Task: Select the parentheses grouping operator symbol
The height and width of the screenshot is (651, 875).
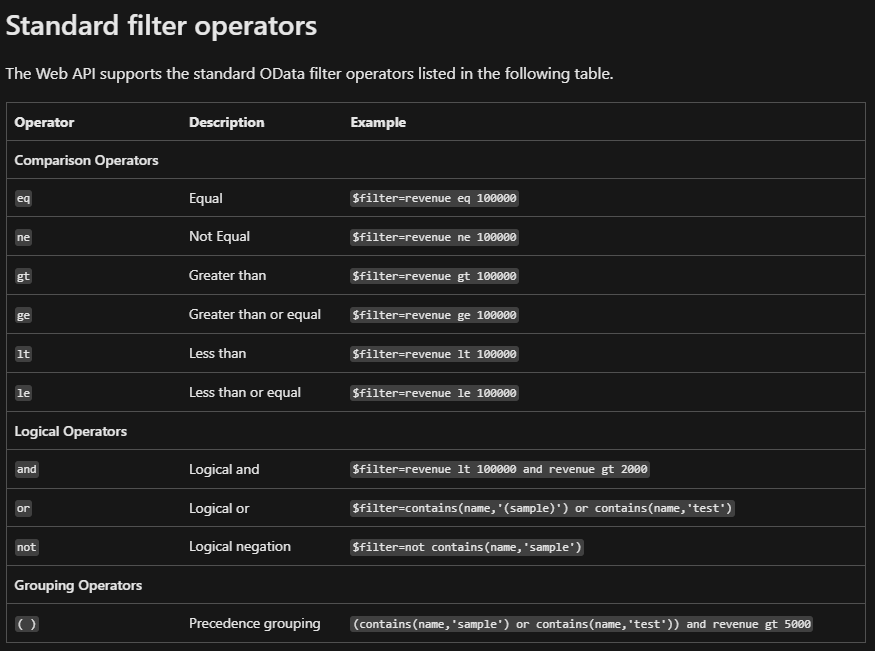Action: 28,623
